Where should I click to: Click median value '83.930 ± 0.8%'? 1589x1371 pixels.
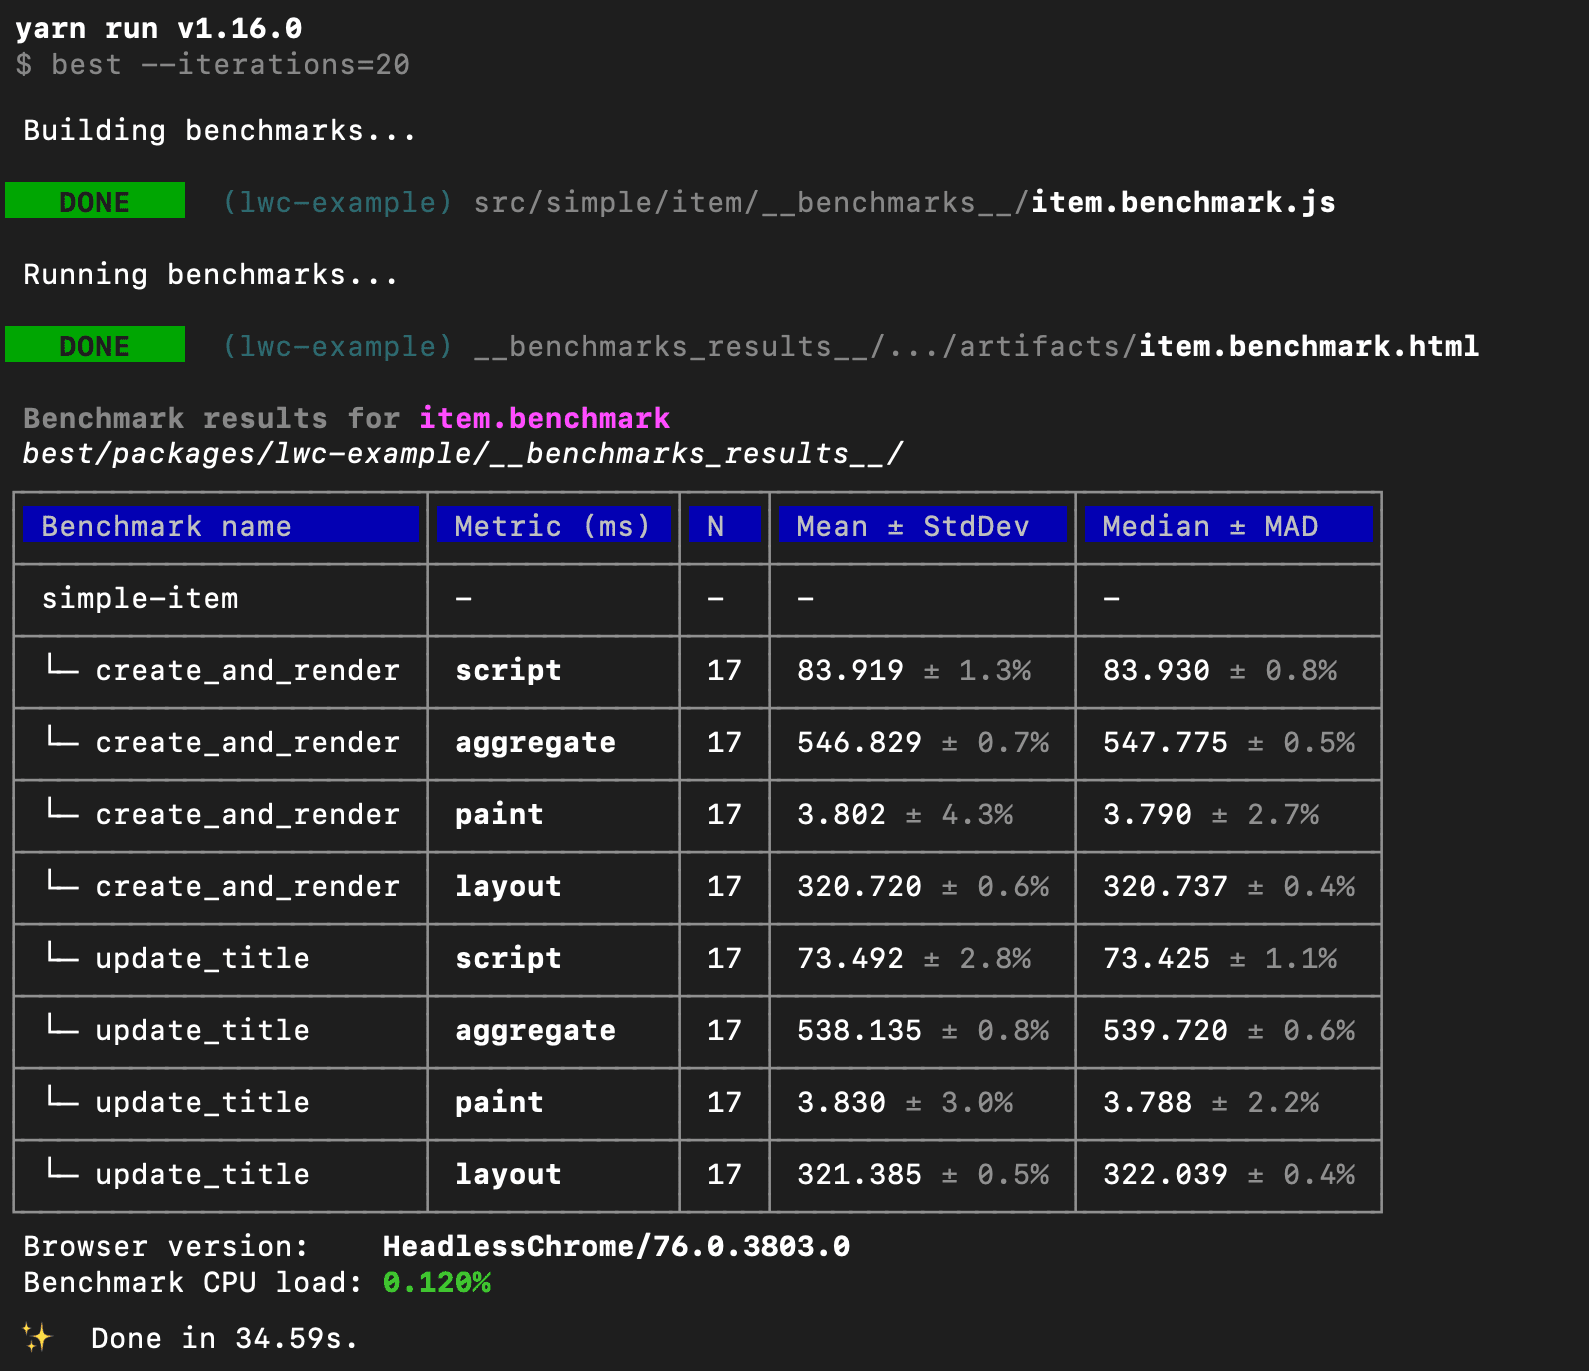pyautogui.click(x=1220, y=670)
